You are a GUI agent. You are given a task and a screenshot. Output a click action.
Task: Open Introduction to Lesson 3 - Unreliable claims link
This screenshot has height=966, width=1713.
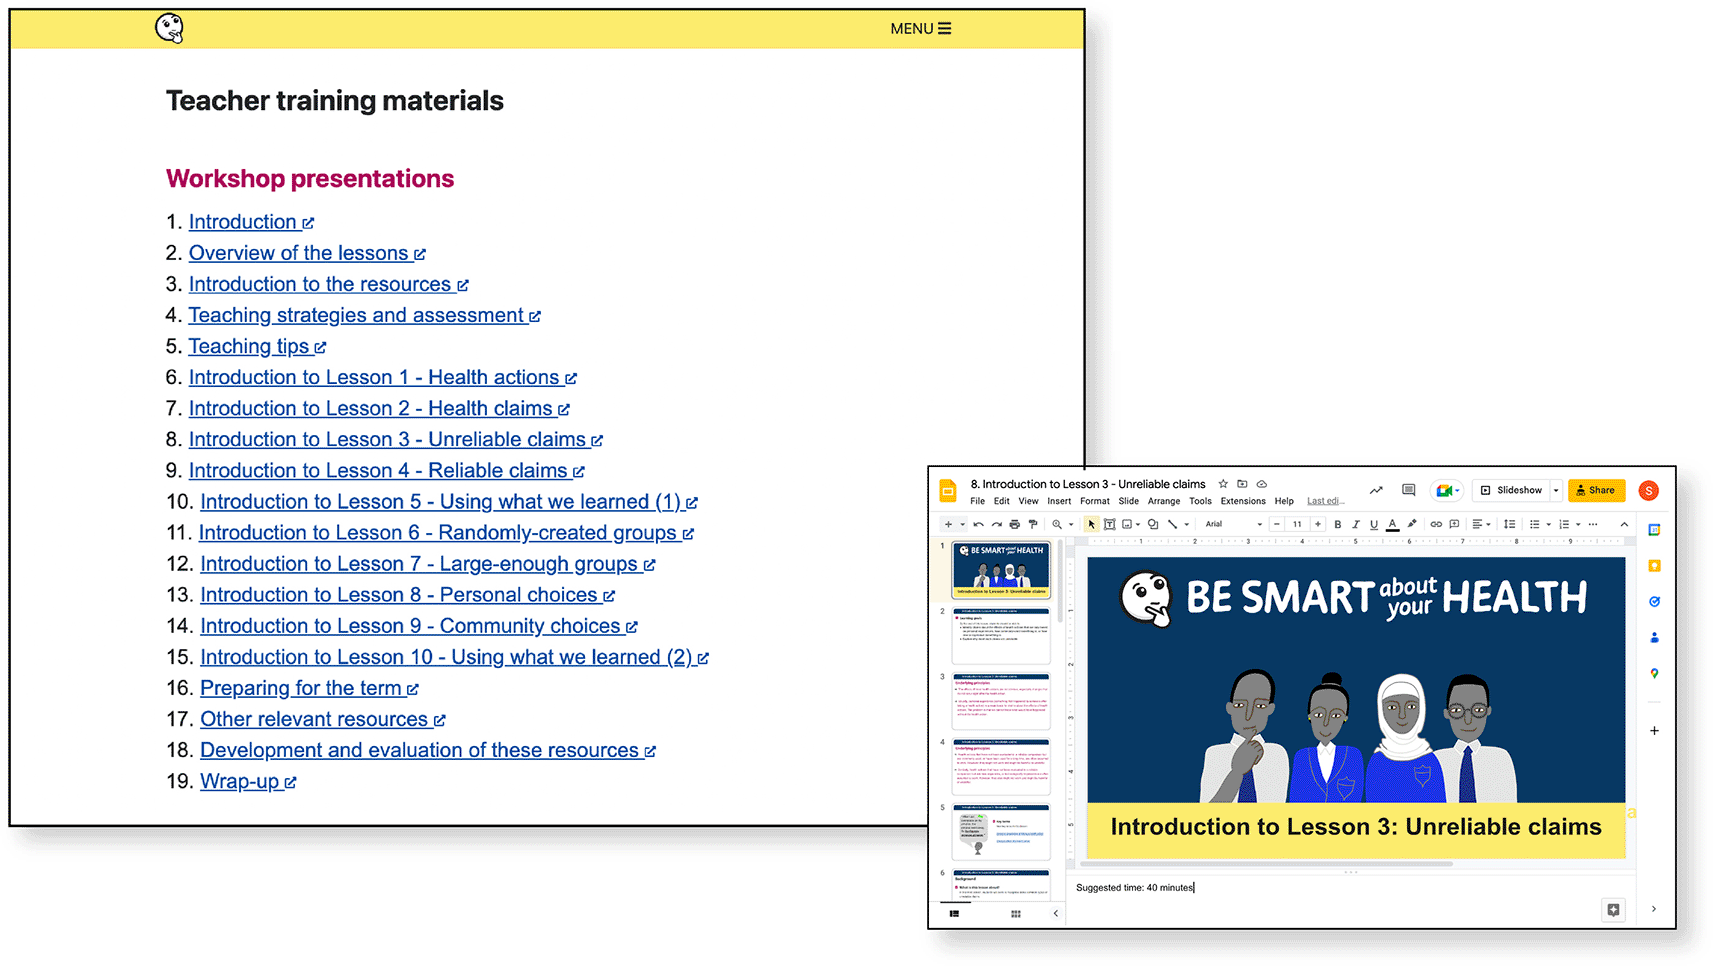pos(395,439)
